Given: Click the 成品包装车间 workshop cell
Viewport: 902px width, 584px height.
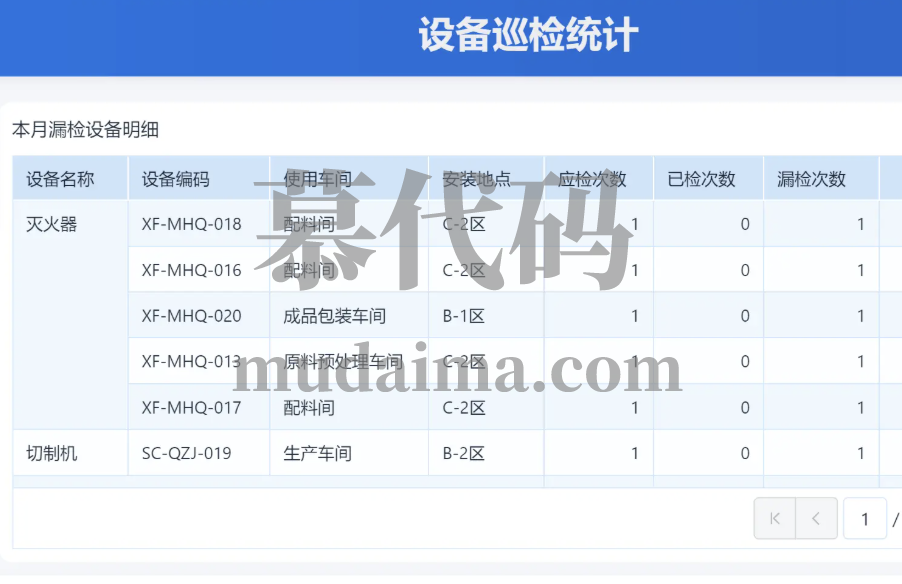Looking at the screenshot, I should (335, 316).
